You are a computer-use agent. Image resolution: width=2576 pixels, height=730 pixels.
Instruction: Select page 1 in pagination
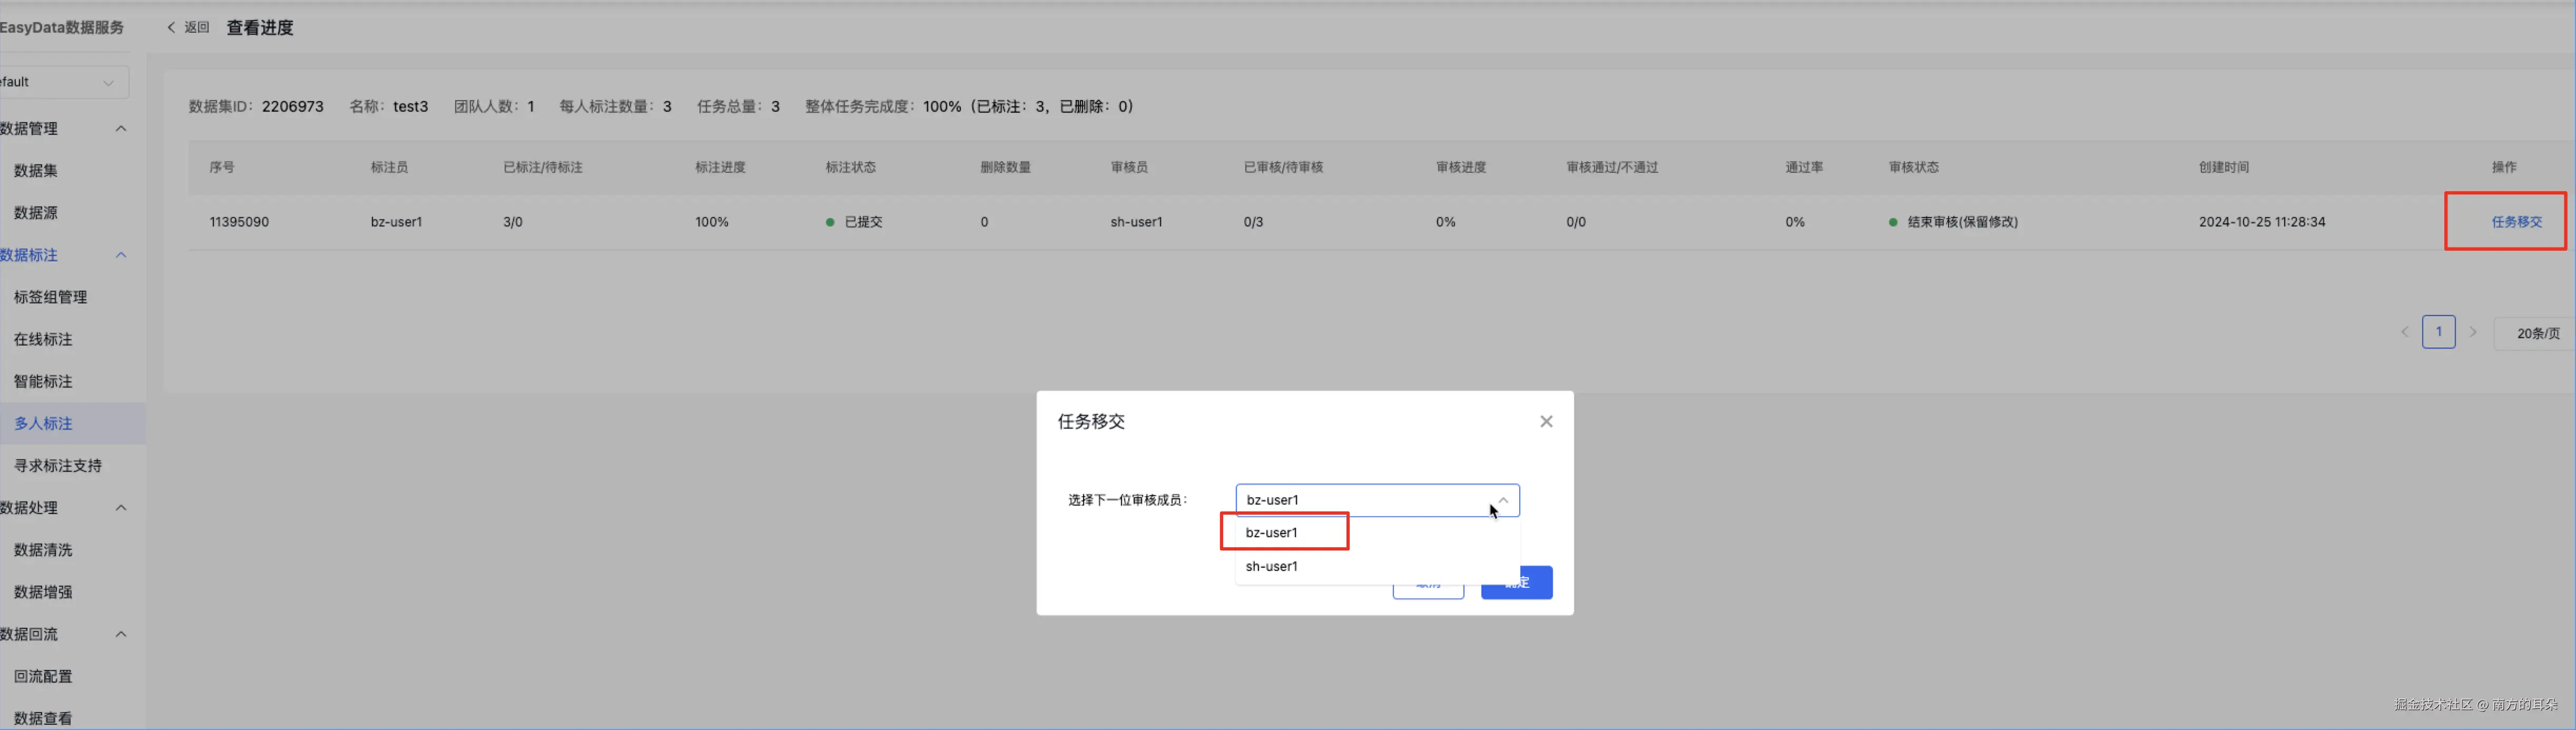[2438, 332]
